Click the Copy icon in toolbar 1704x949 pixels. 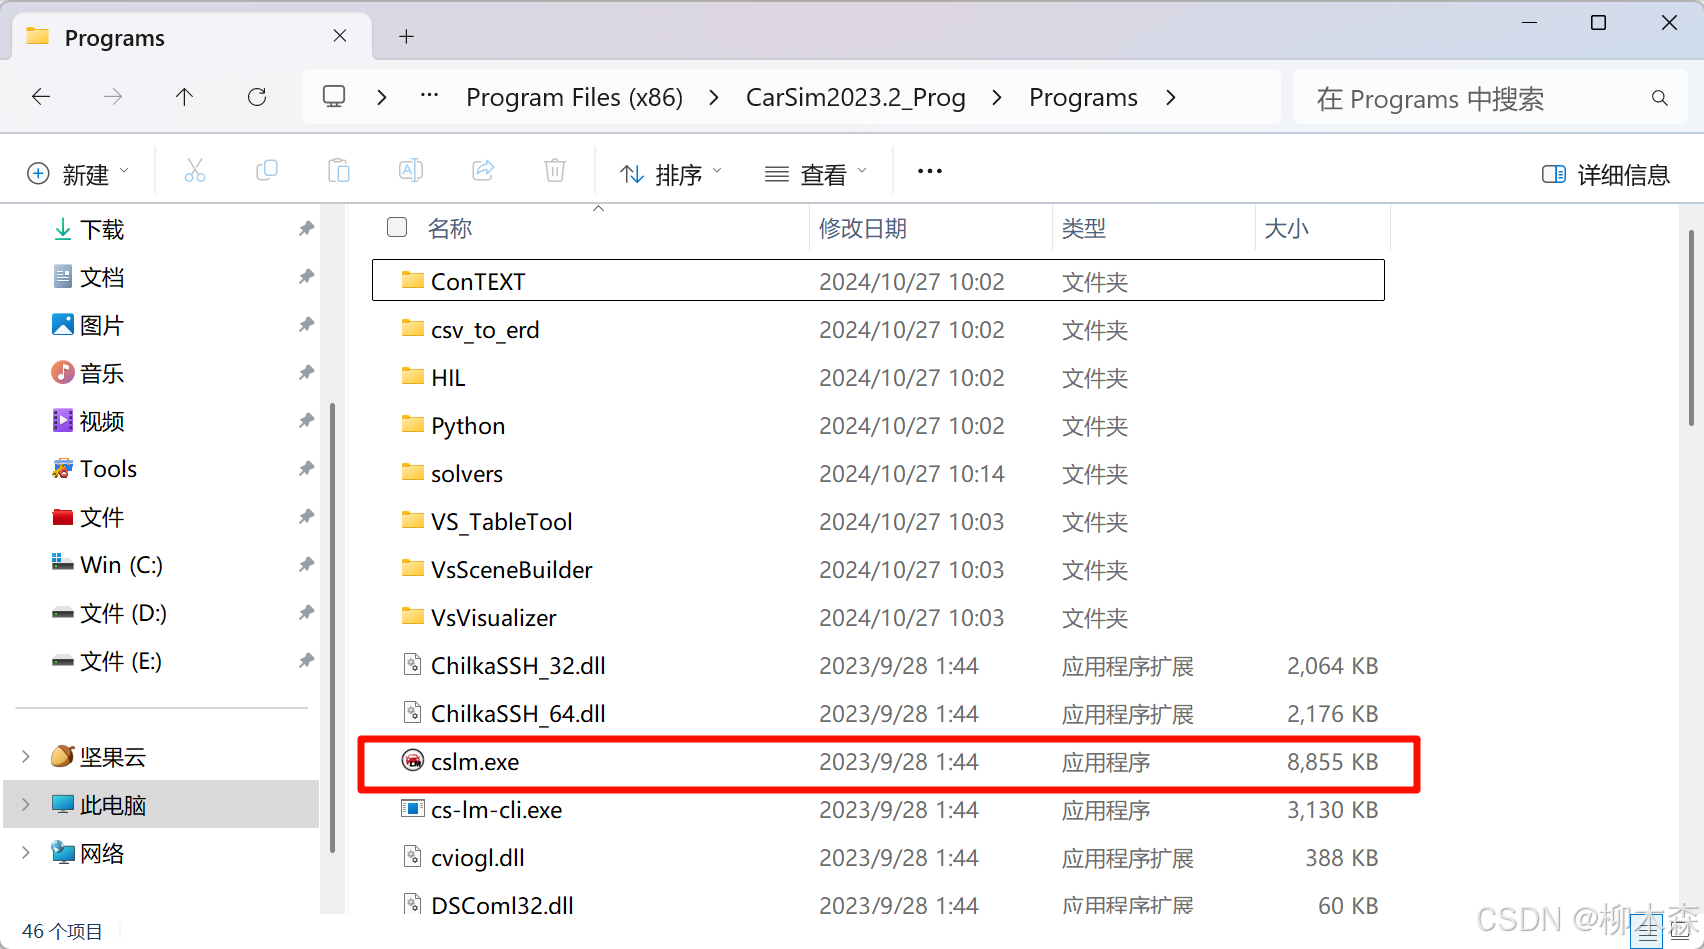(x=267, y=171)
